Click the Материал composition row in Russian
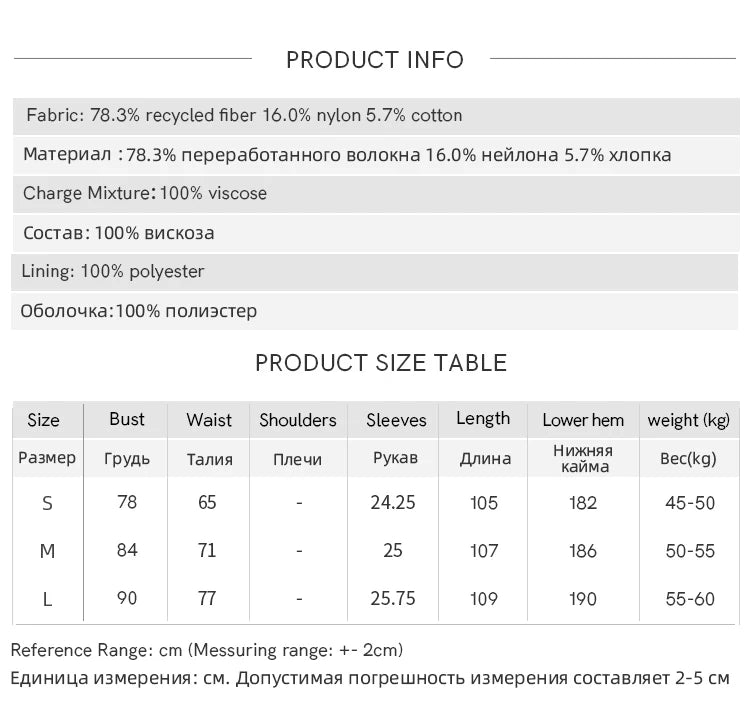This screenshot has width=750, height=717. click(347, 155)
